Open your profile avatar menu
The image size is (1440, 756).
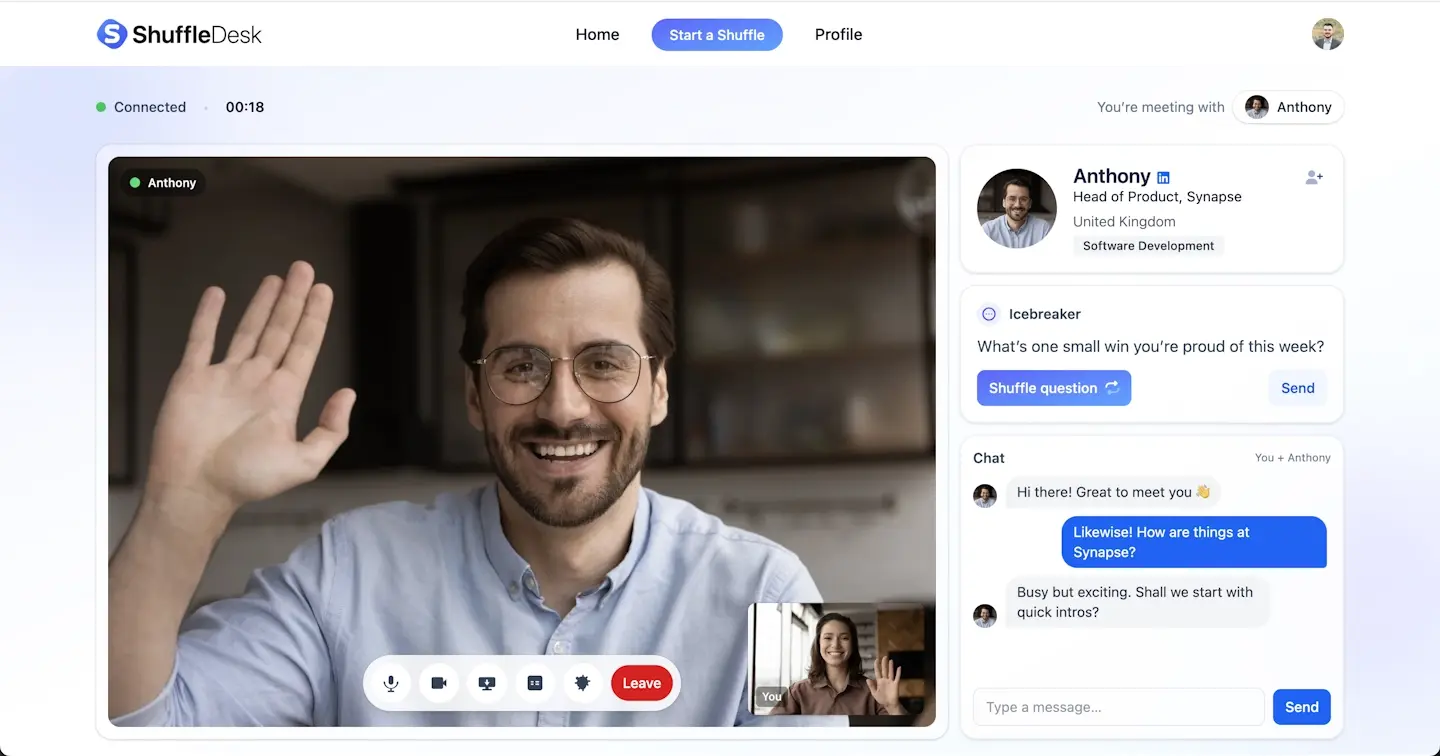1326,33
